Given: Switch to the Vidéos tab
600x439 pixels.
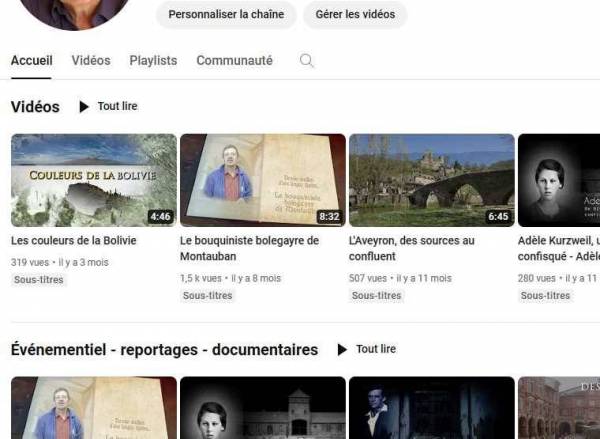Looking at the screenshot, I should [x=91, y=61].
